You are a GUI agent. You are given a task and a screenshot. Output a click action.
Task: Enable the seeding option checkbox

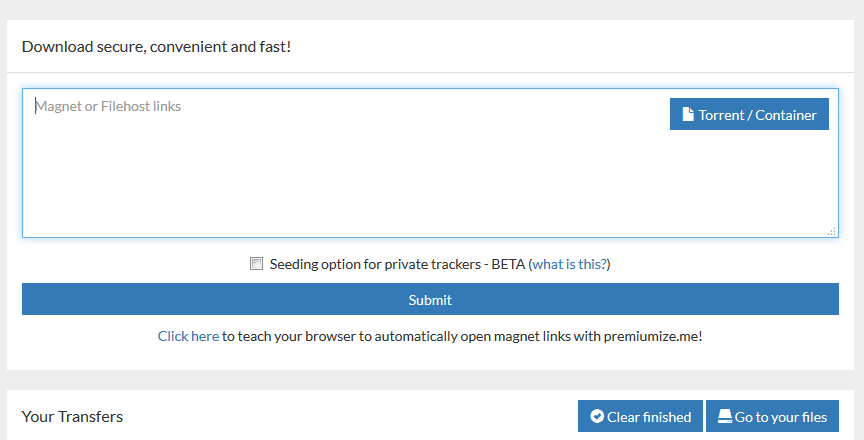click(256, 263)
